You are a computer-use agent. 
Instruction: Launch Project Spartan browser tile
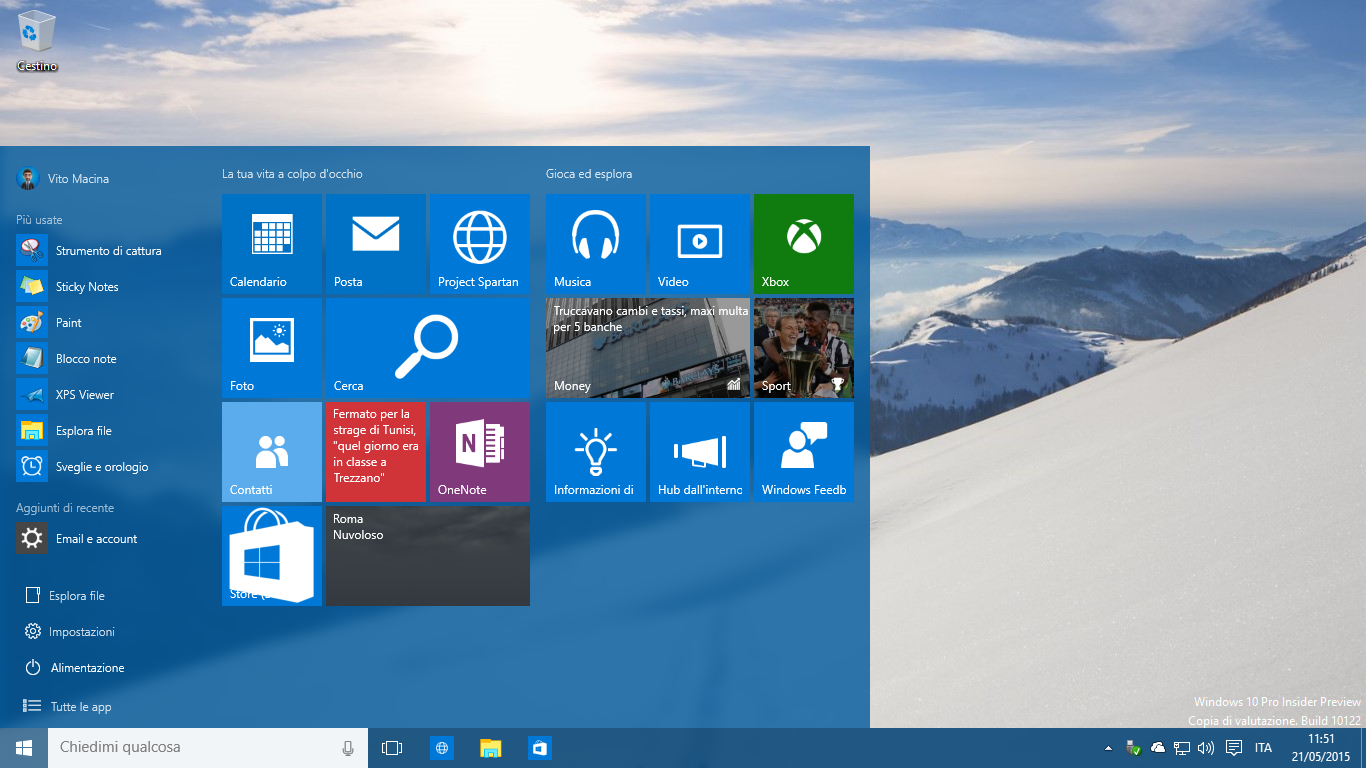coord(480,244)
